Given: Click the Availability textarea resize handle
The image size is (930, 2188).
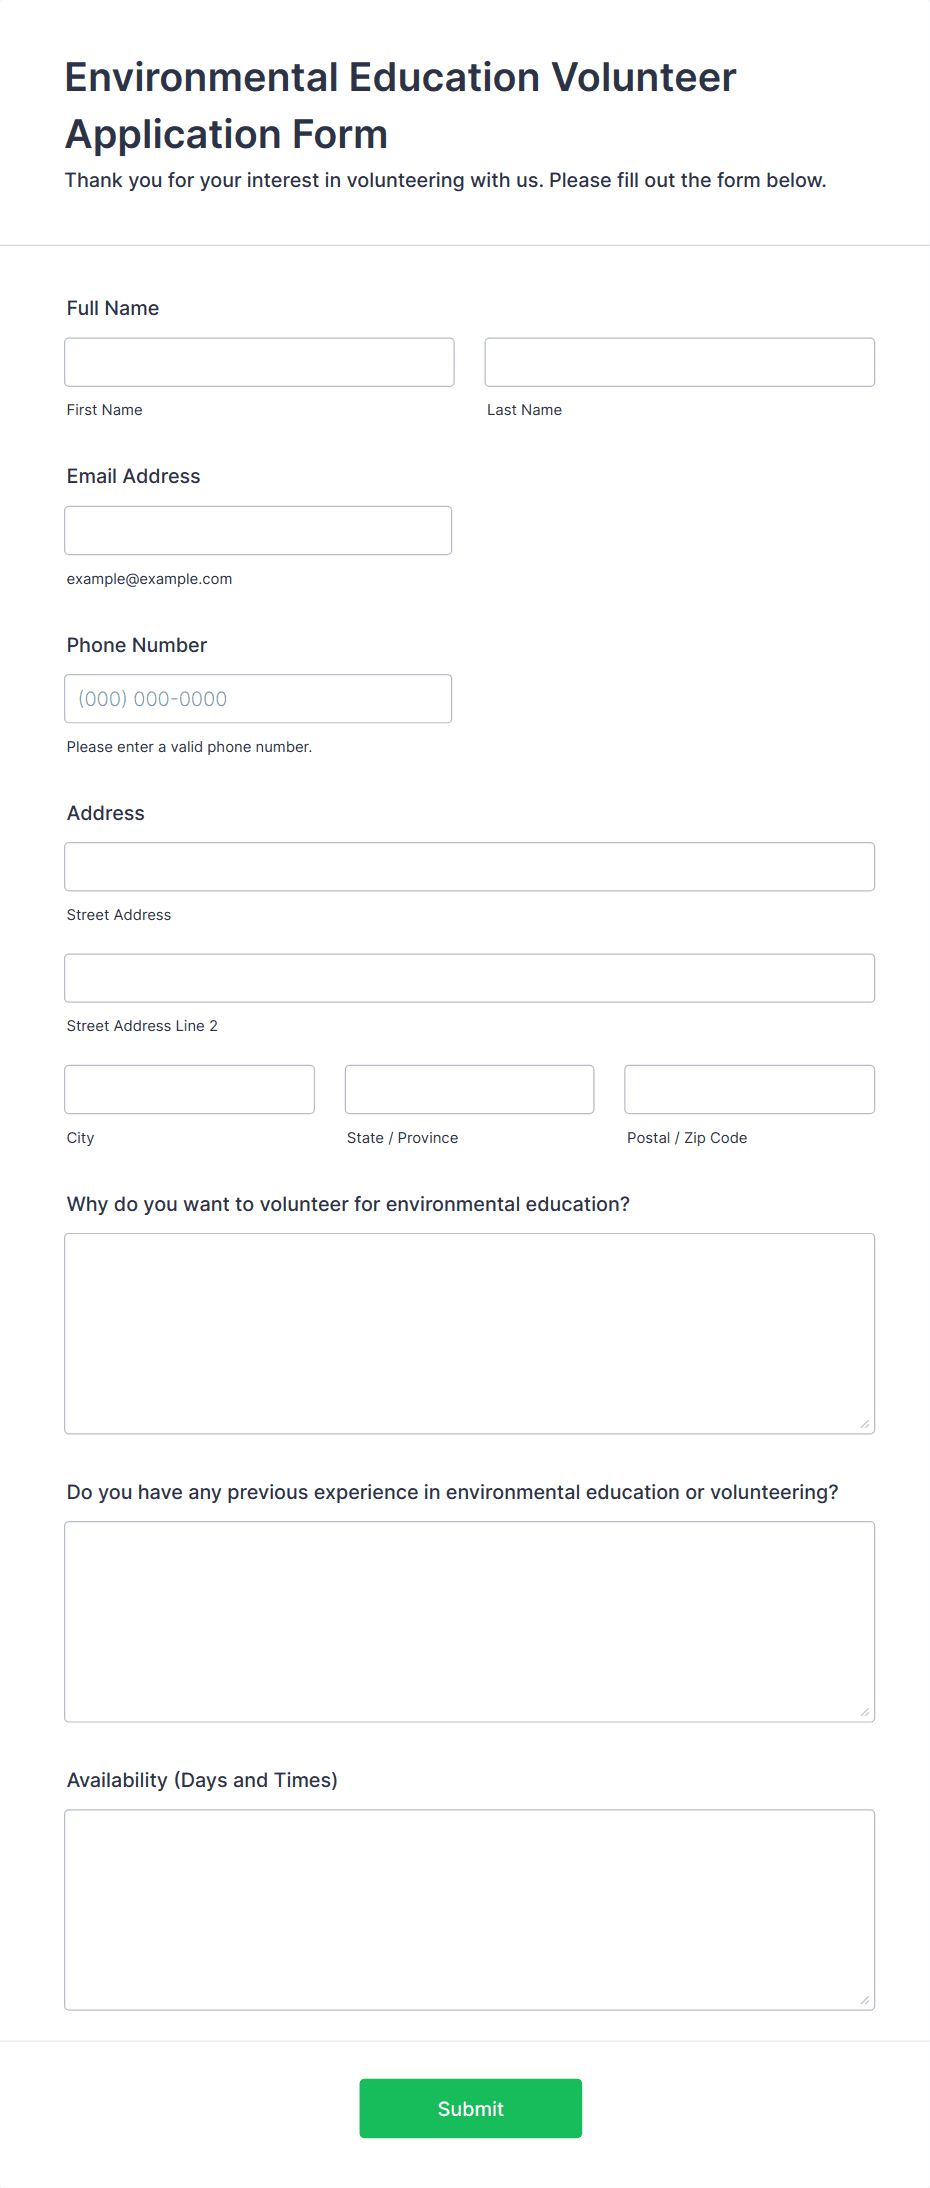Looking at the screenshot, I should (865, 2000).
